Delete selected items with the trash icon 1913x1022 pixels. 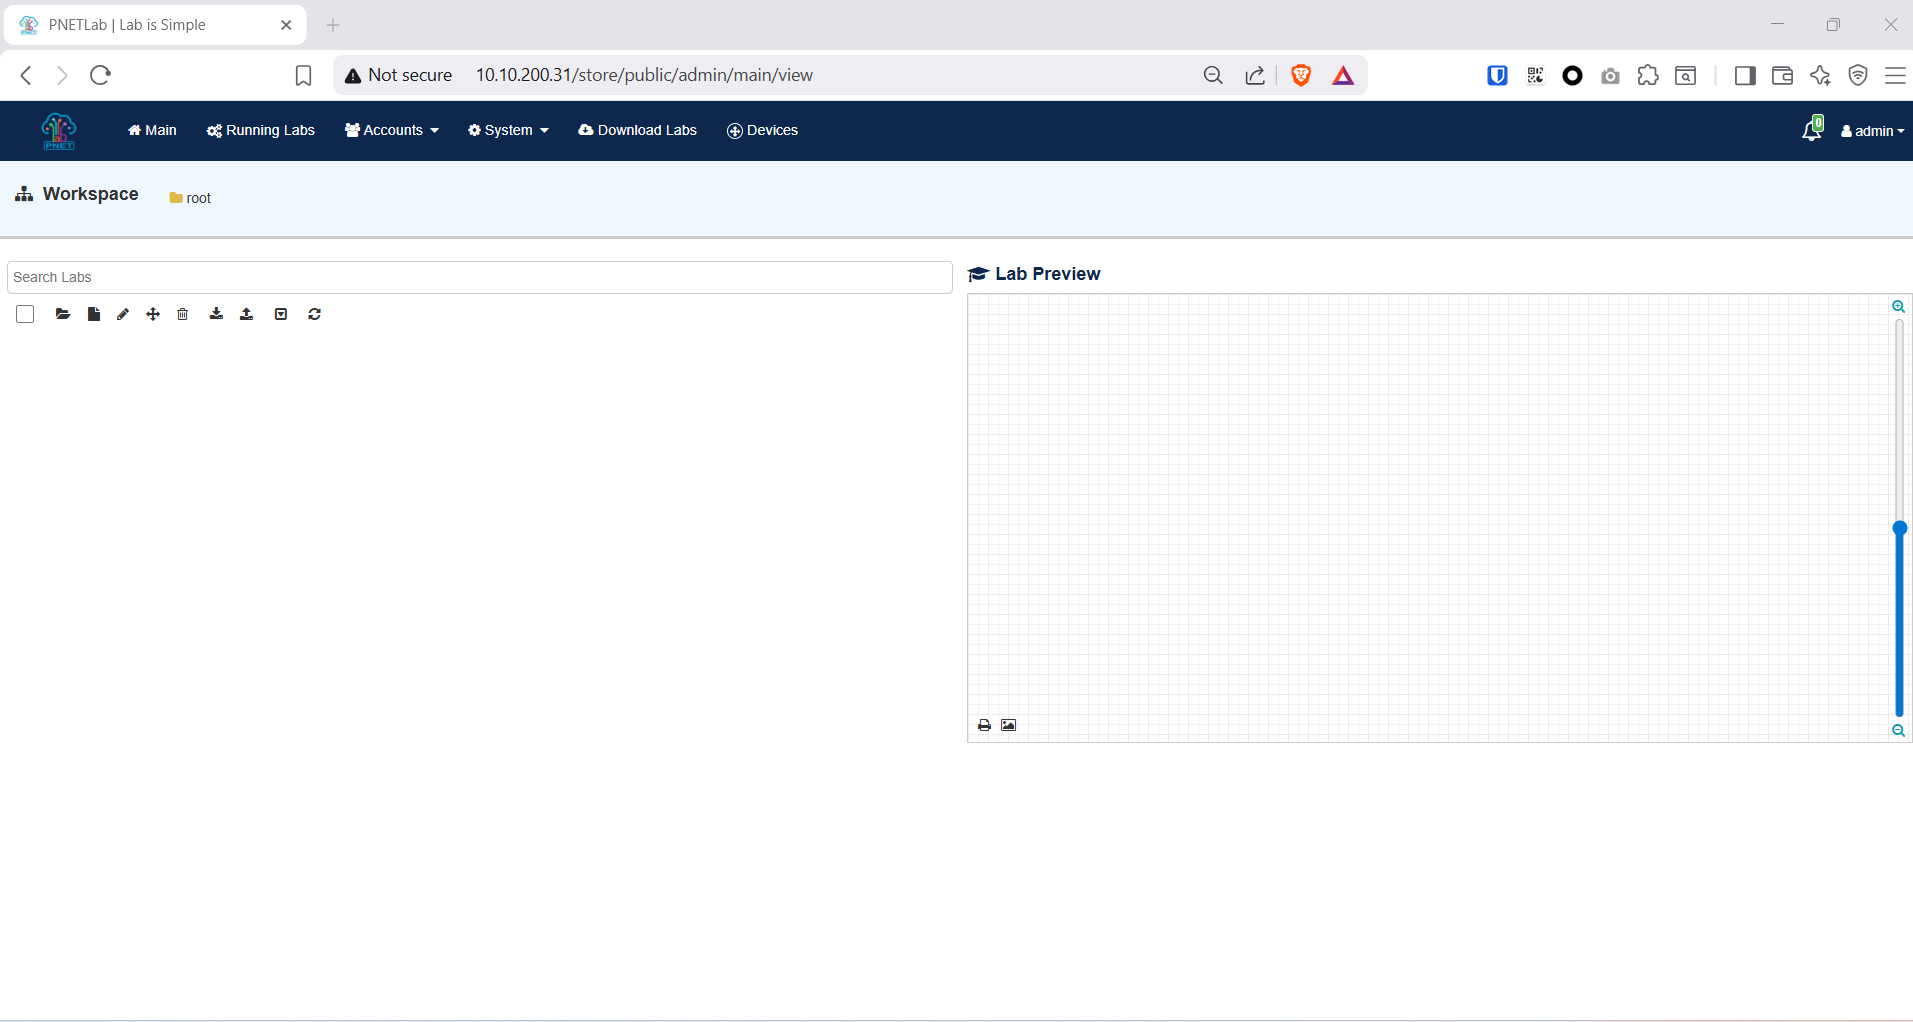(183, 314)
